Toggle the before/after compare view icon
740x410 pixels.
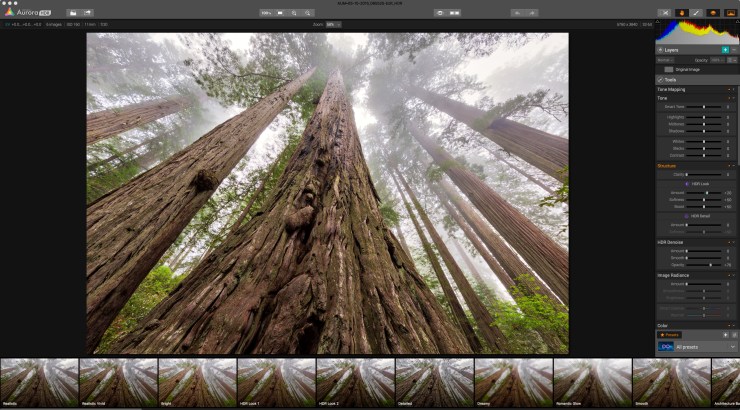click(x=454, y=13)
